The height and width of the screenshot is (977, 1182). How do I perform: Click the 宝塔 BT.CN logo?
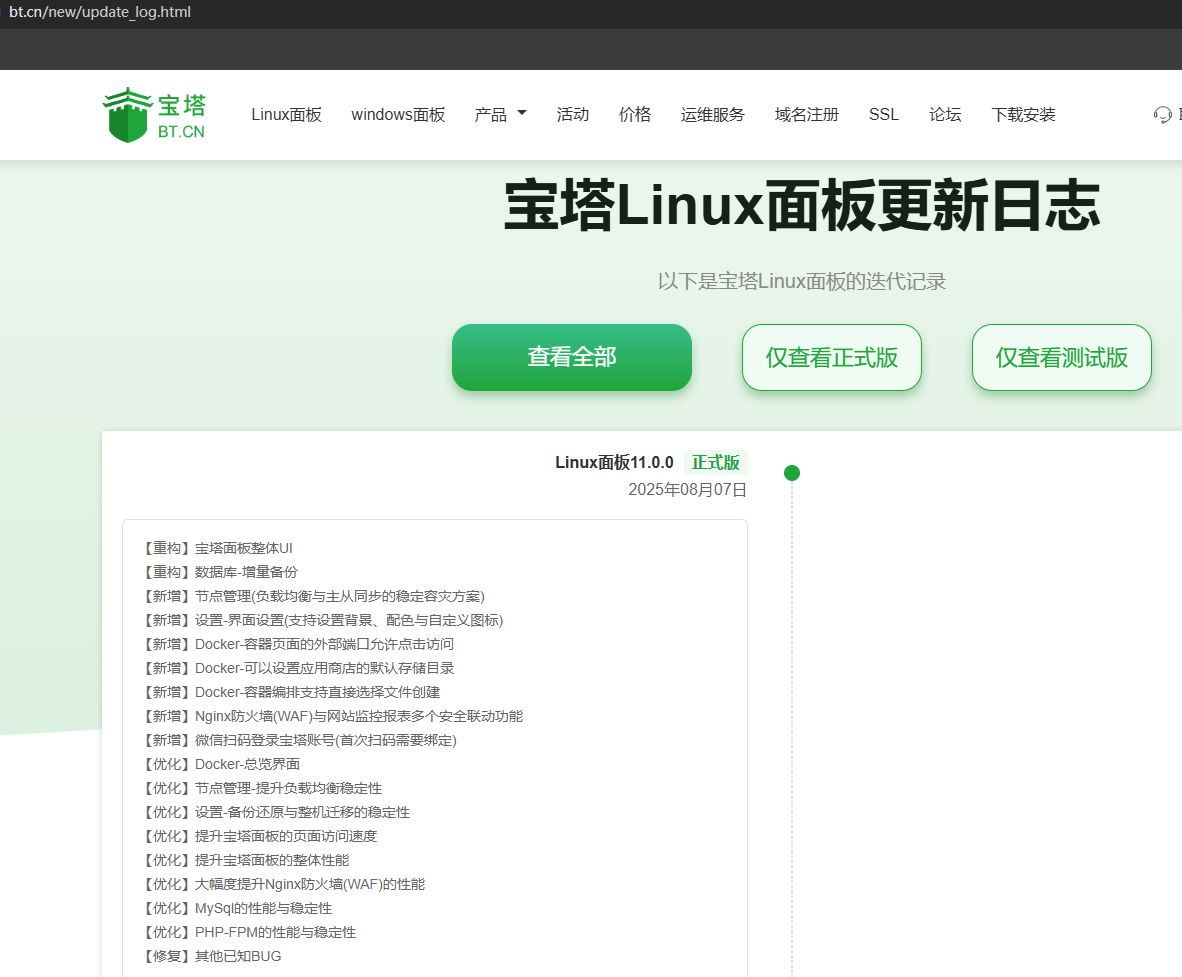(x=153, y=114)
